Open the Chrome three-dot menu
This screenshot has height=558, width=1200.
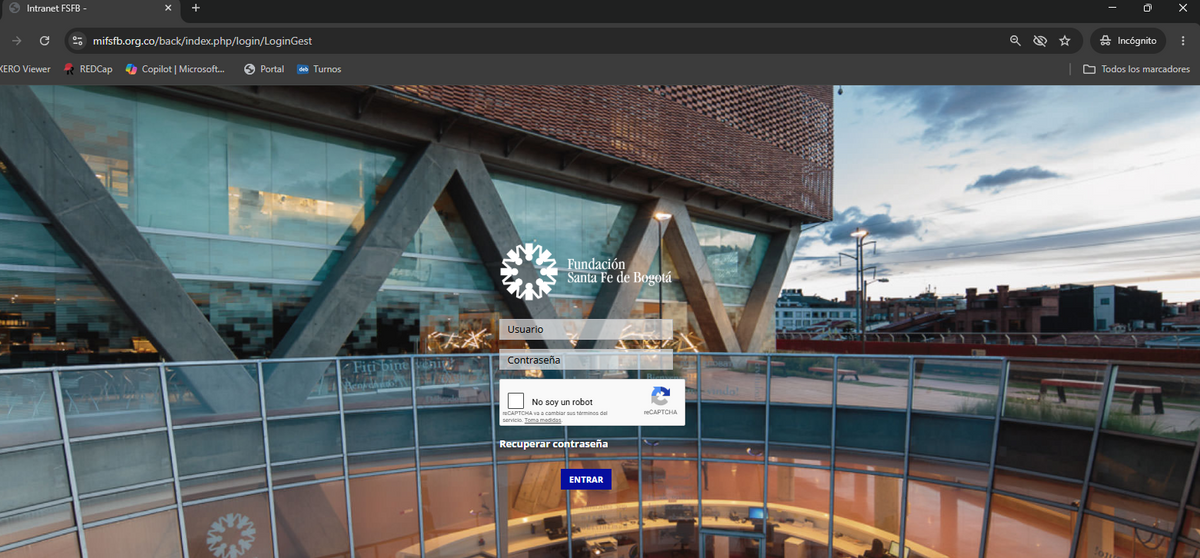(x=1185, y=41)
